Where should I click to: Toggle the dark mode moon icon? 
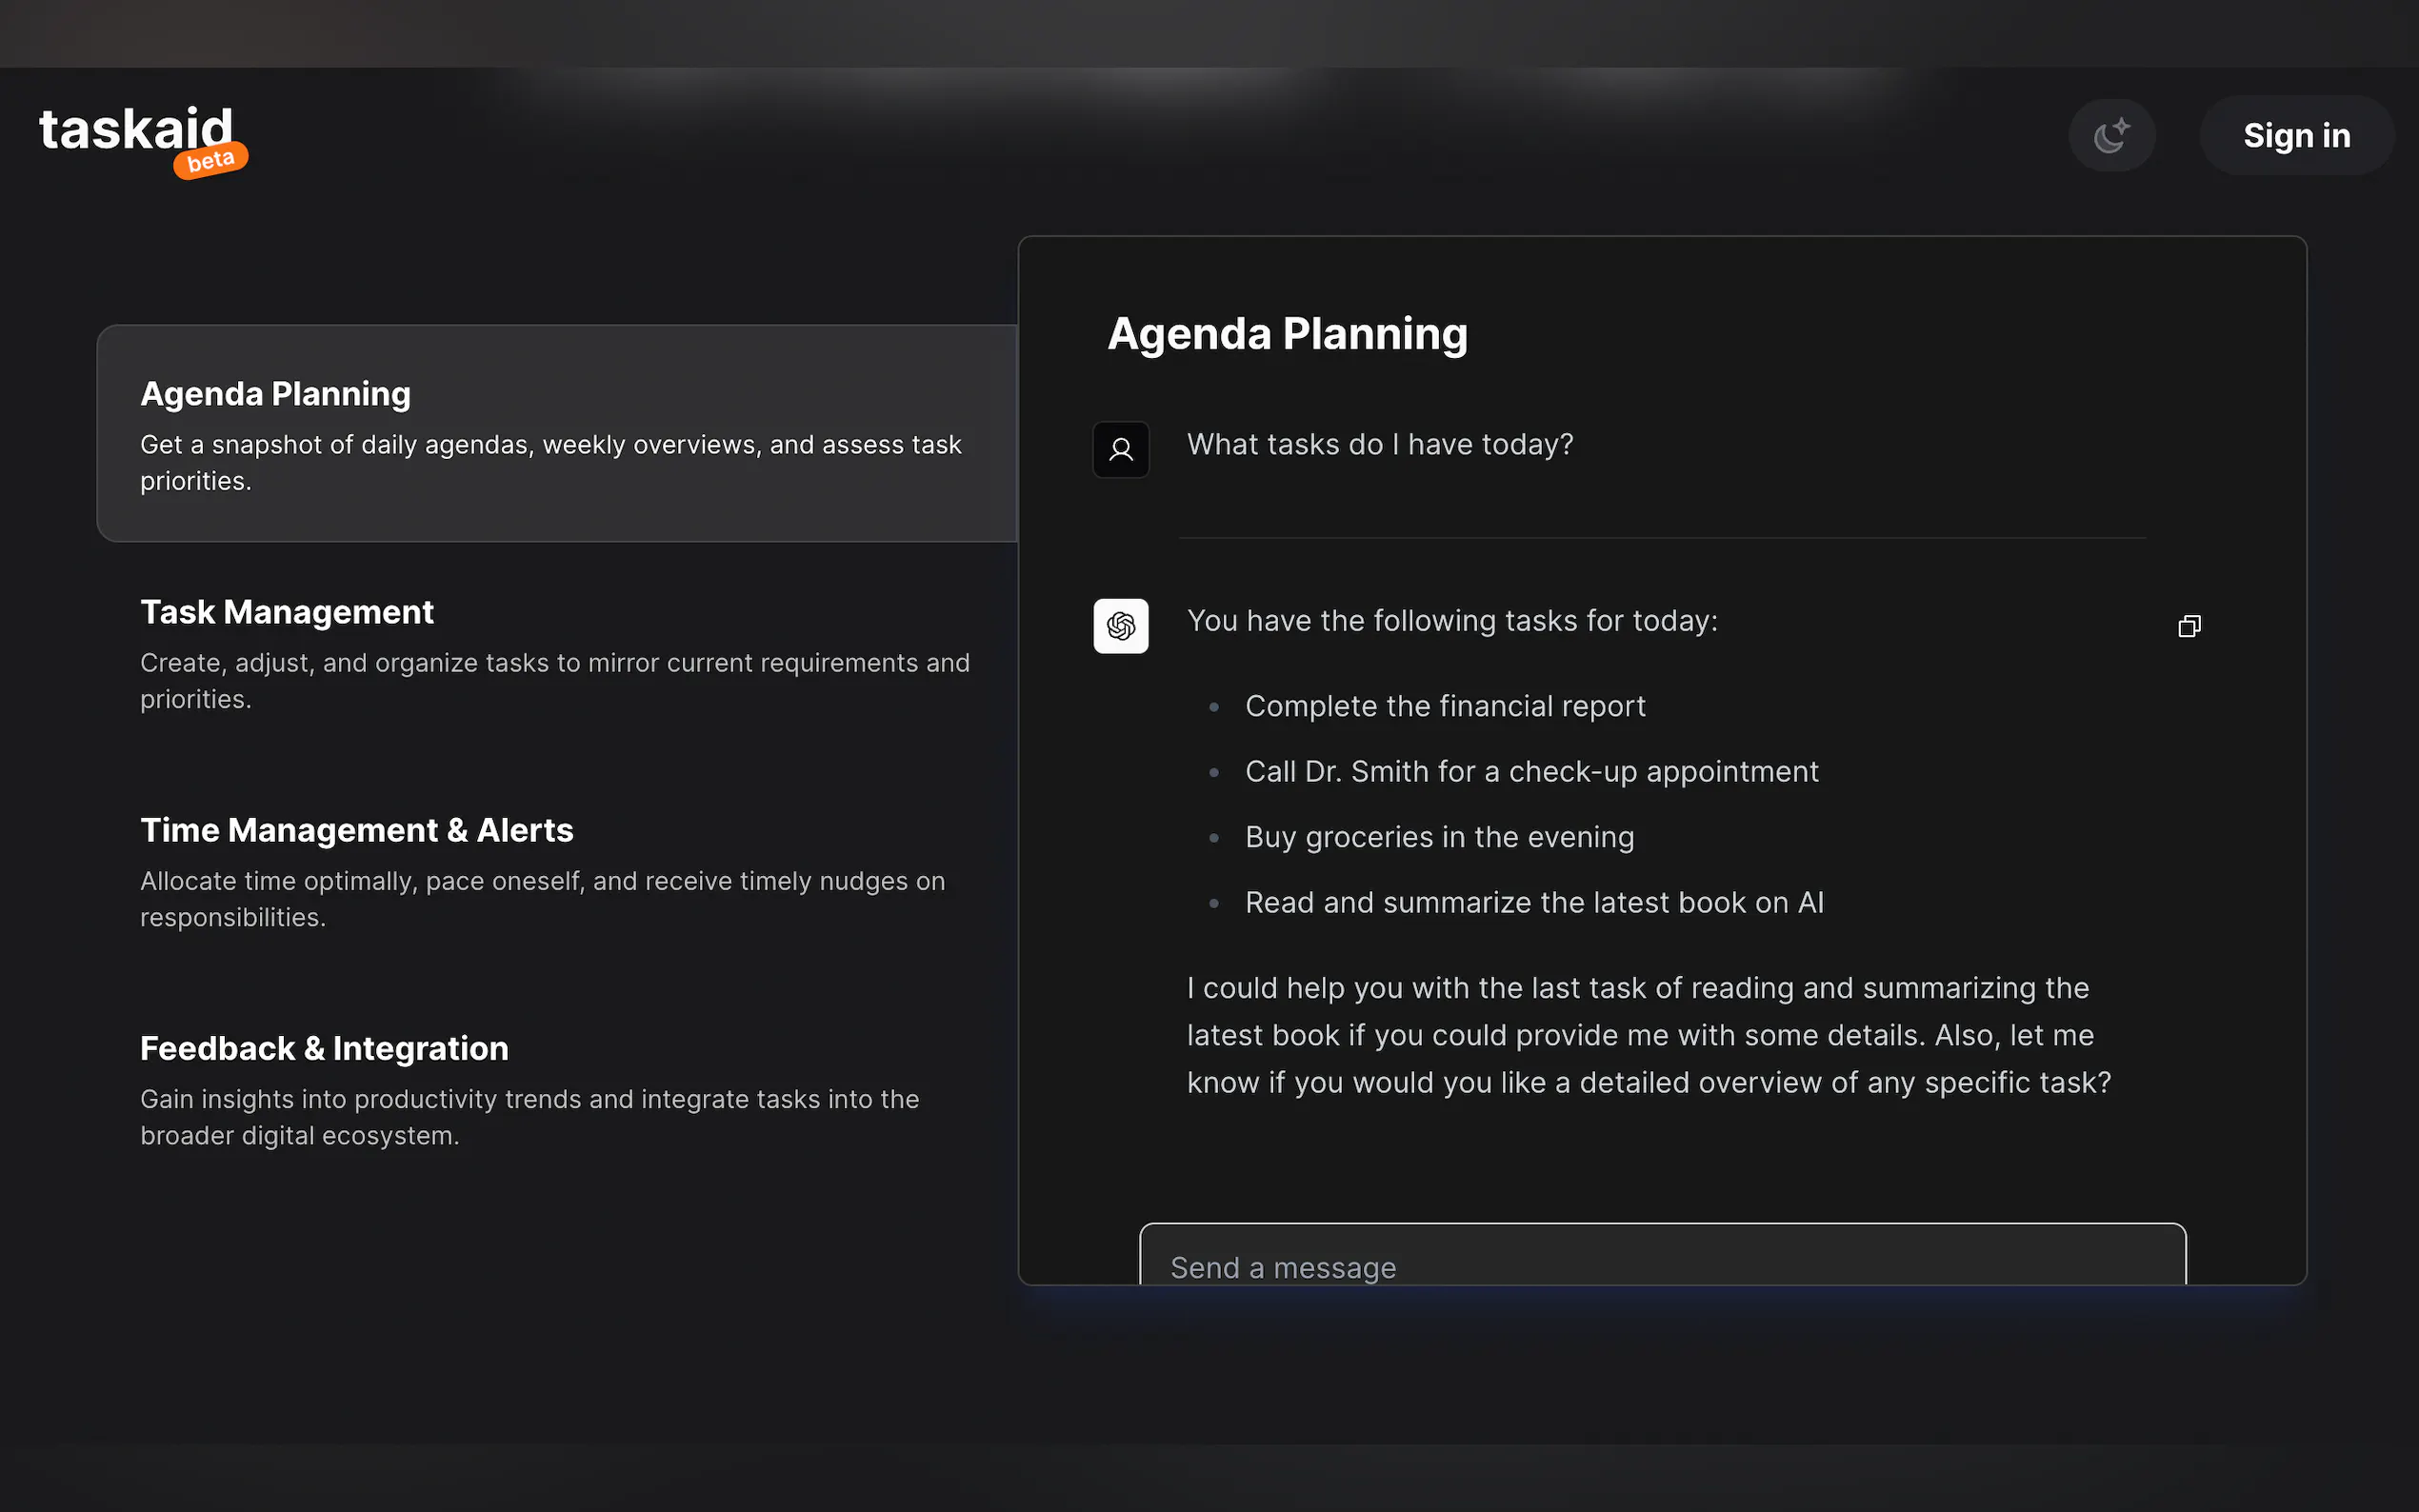click(x=2111, y=135)
